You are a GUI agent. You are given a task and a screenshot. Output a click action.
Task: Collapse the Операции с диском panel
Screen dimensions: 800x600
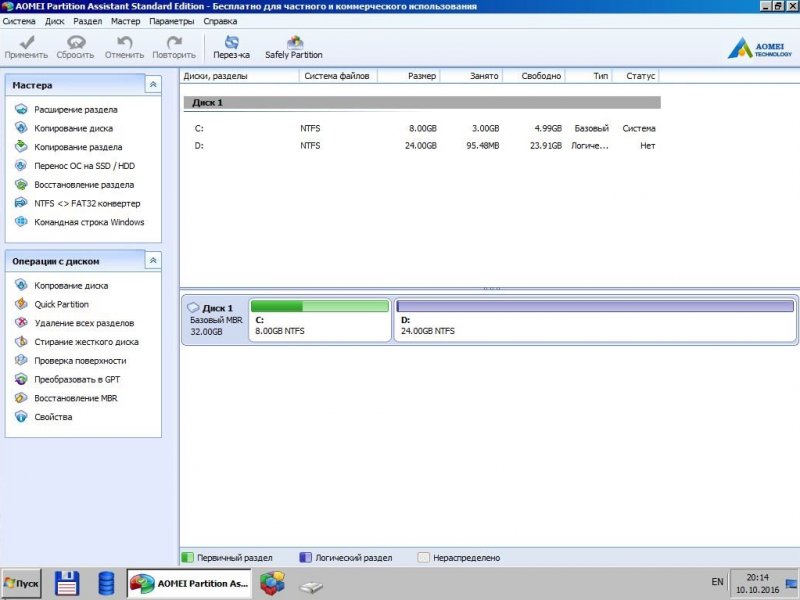(153, 261)
